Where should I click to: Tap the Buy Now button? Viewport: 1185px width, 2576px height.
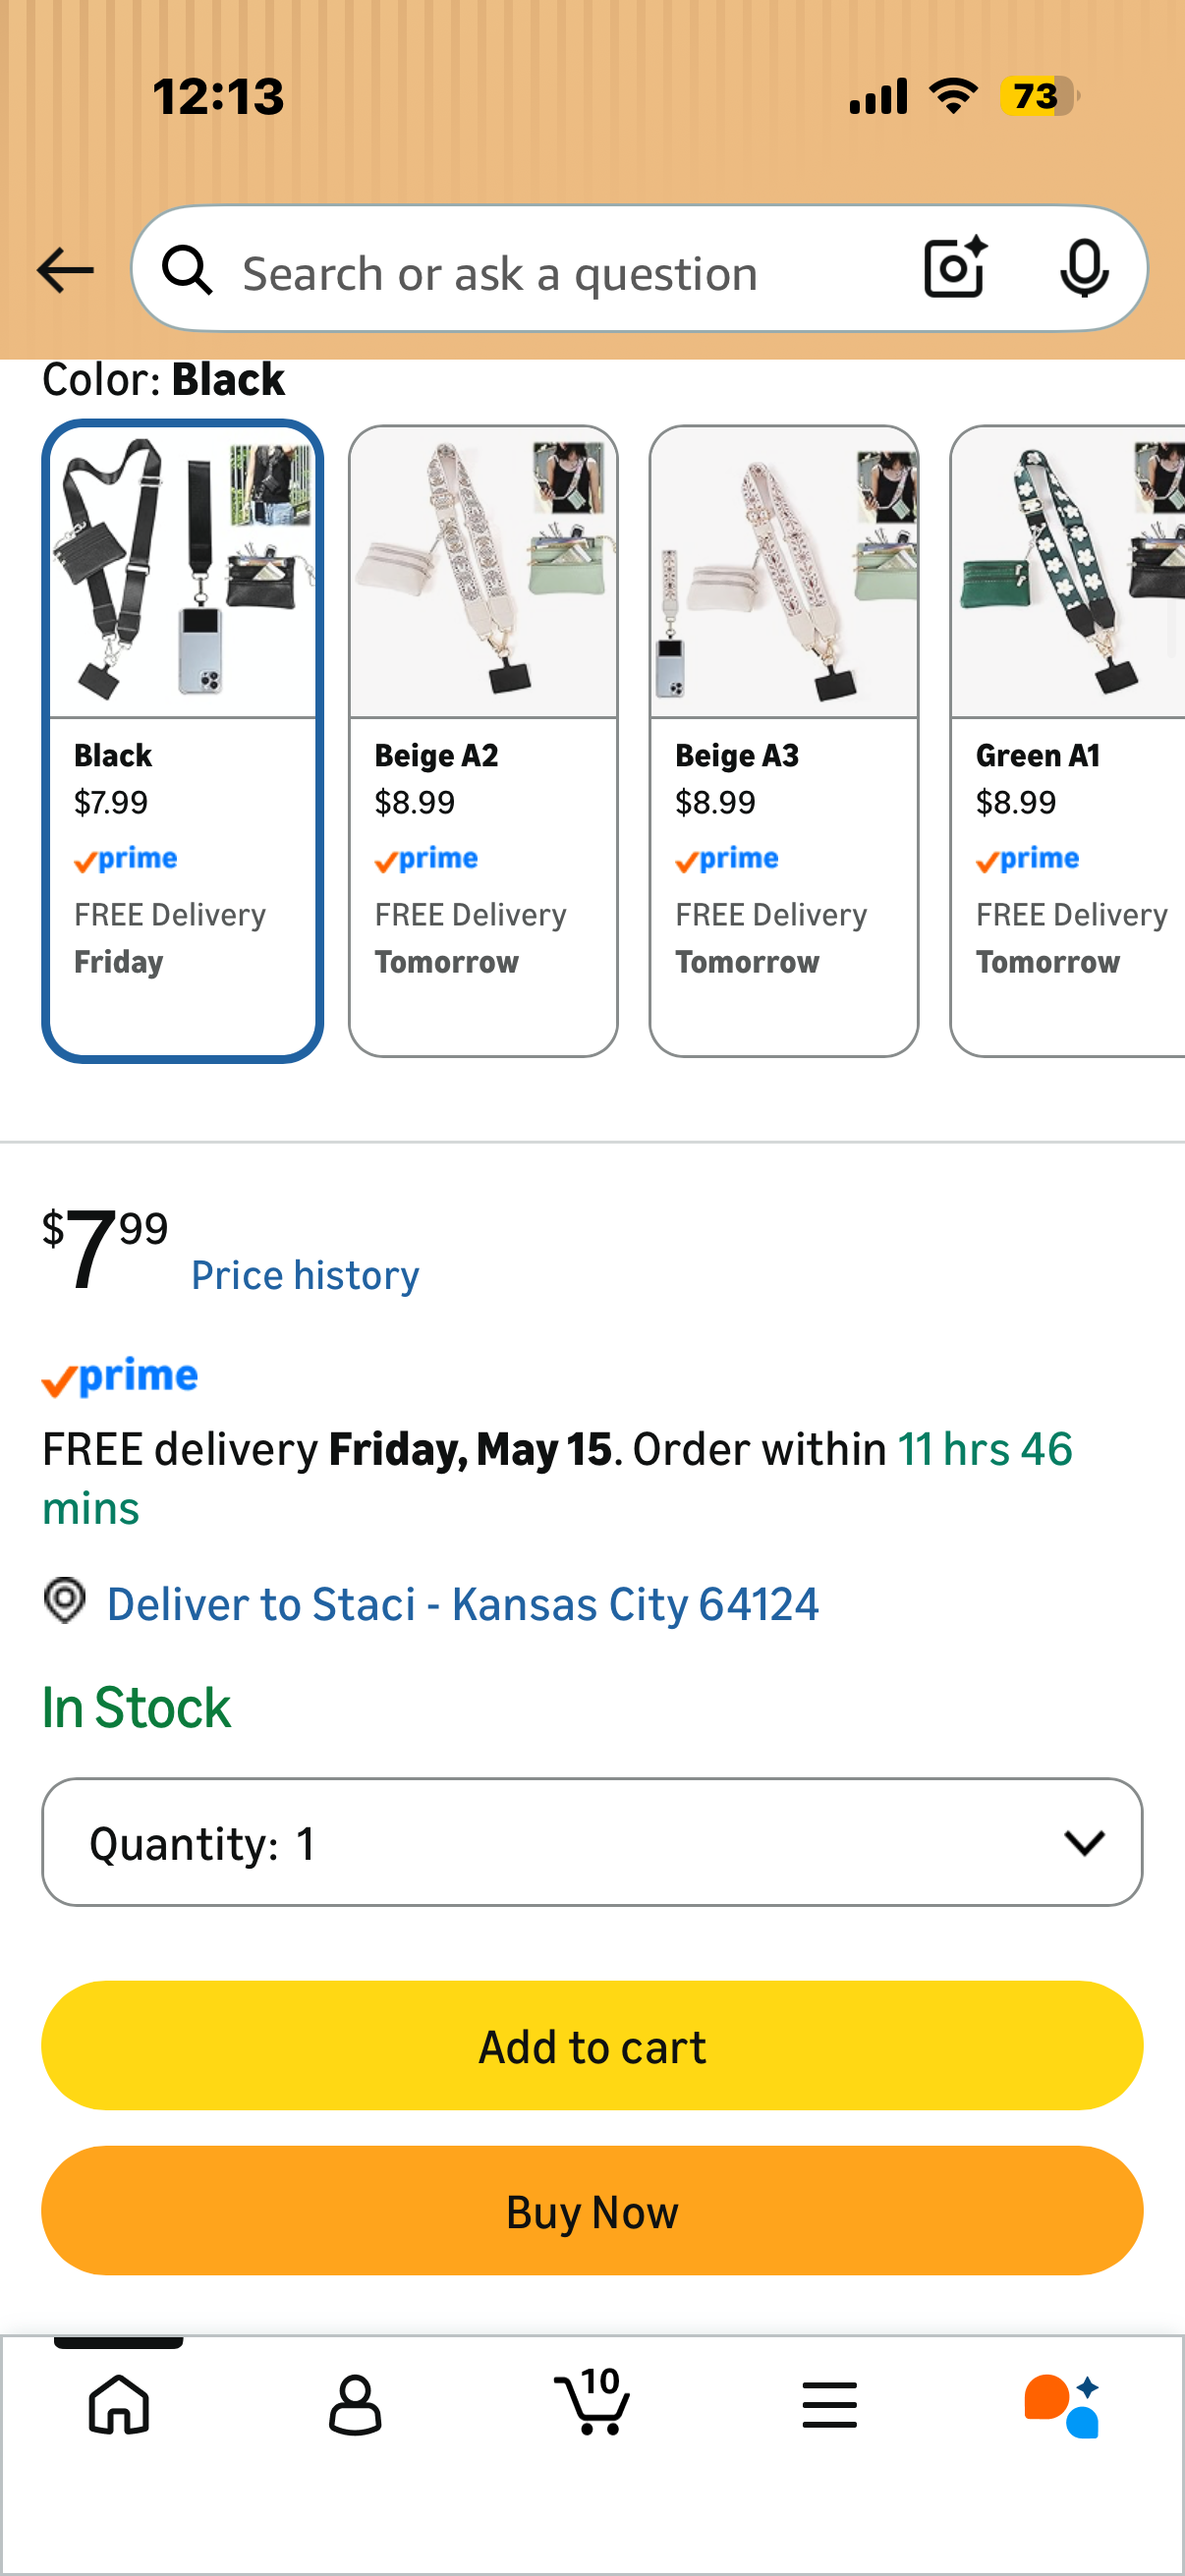[592, 2211]
